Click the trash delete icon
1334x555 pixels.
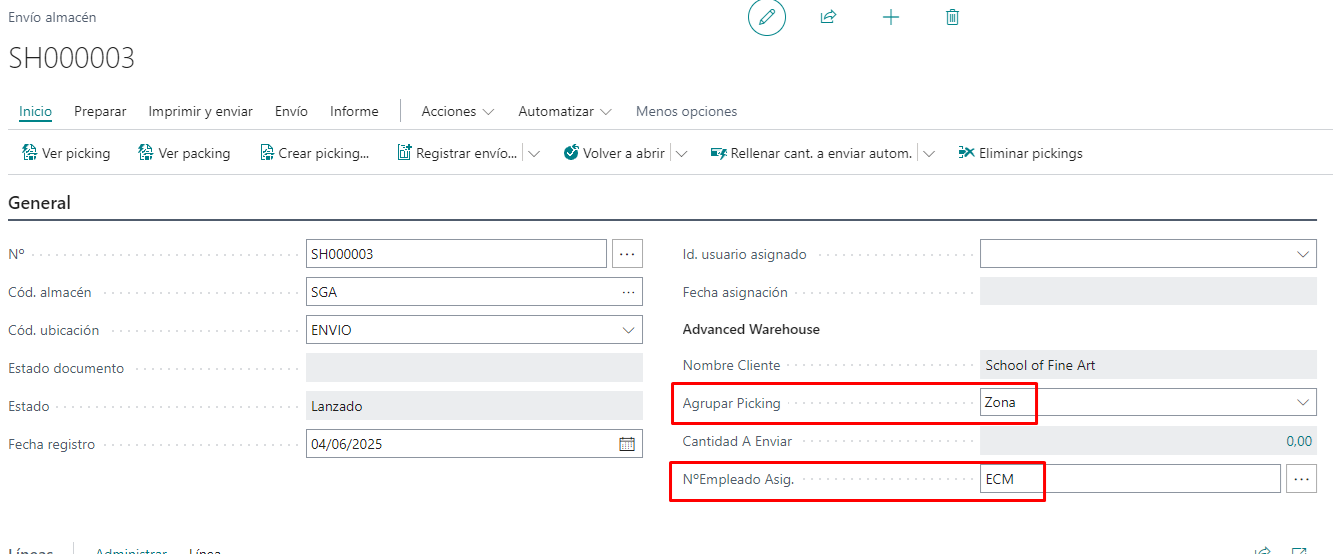click(x=952, y=18)
